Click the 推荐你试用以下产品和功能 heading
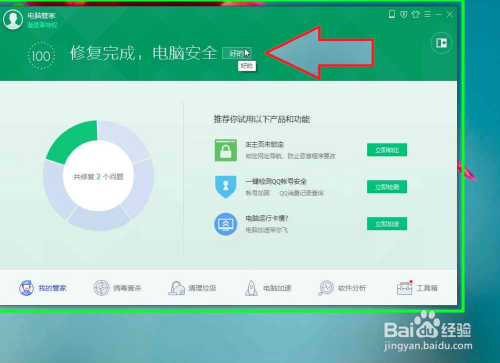Screen dimensions: 500x363 262,119
